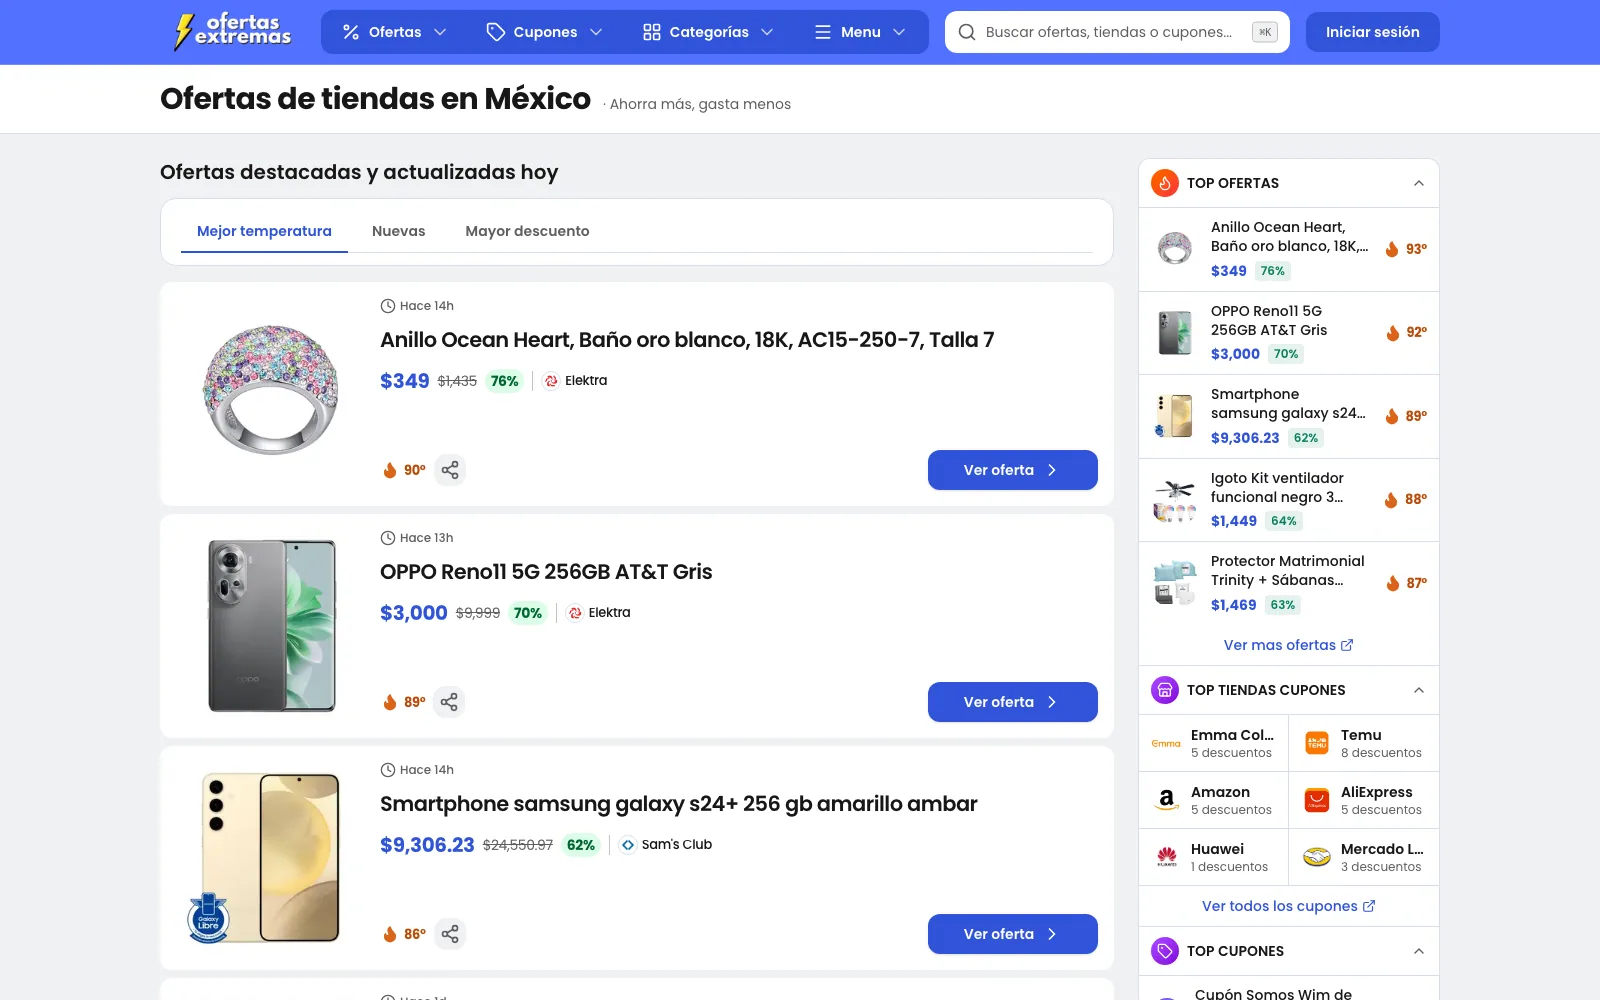
Task: Open the AliExpress coupons store icon
Action: tap(1317, 800)
